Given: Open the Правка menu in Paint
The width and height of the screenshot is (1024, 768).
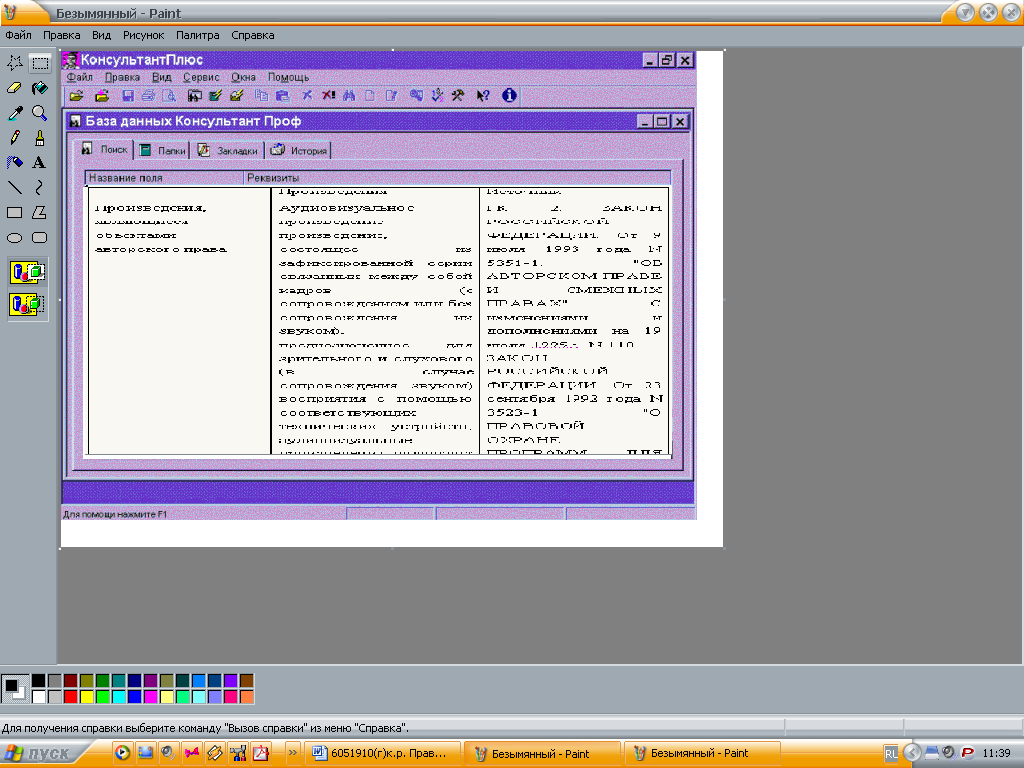Looking at the screenshot, I should [61, 35].
